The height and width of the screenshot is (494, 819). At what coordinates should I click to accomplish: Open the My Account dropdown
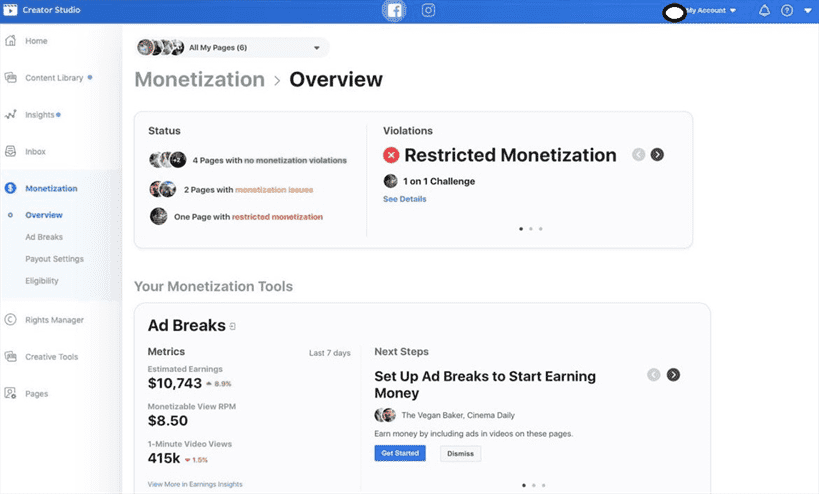coord(711,10)
